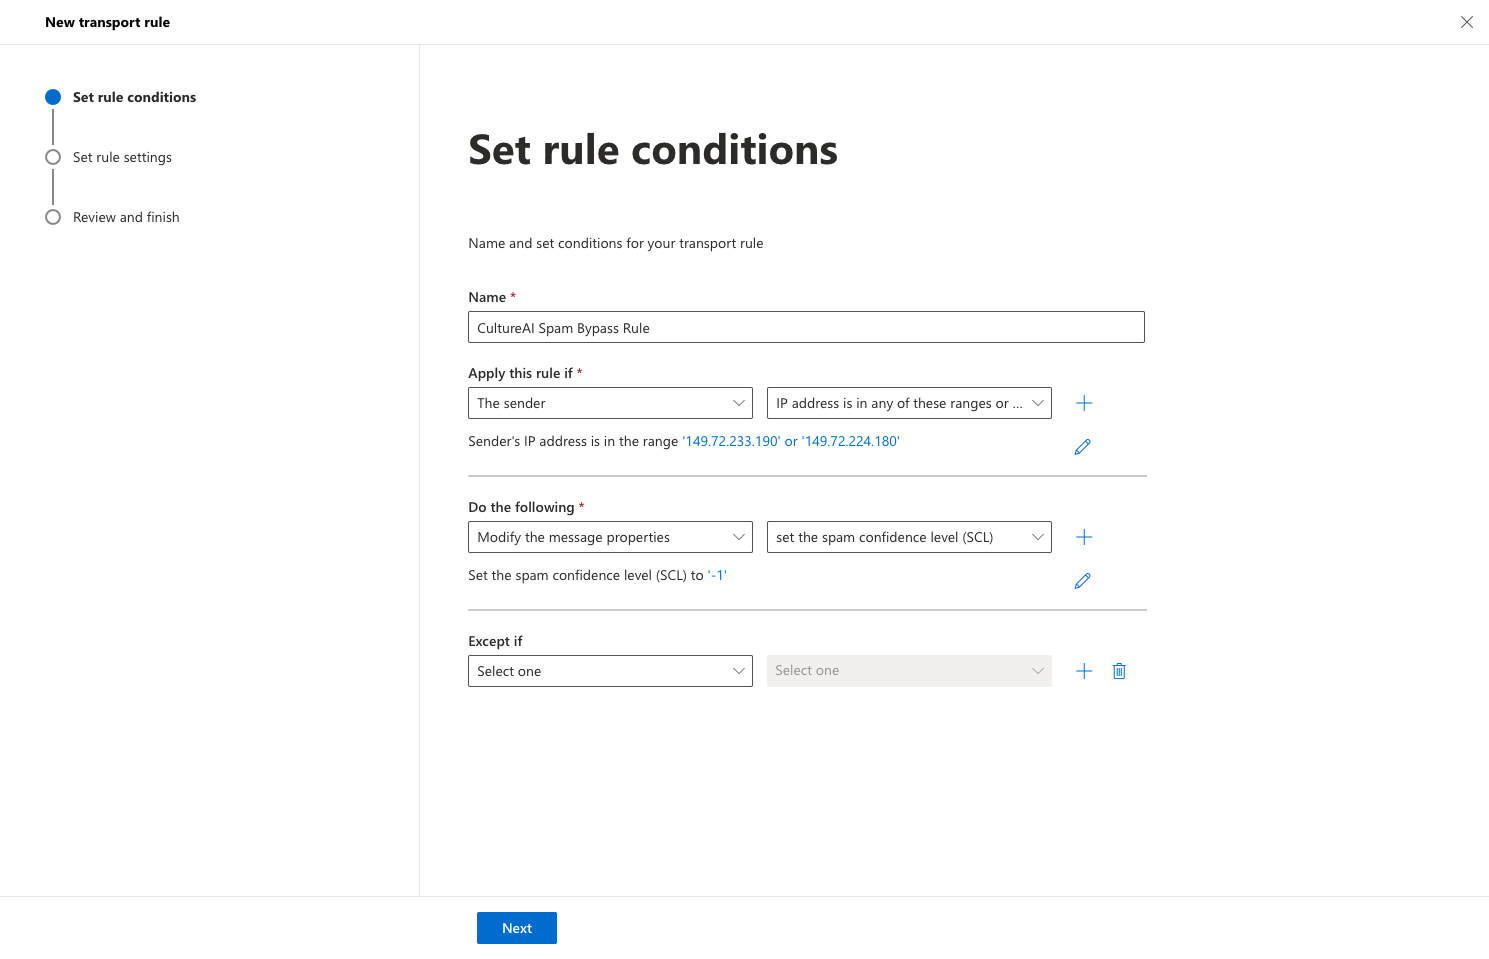Edit the spam confidence level using the pencil icon

point(1082,580)
